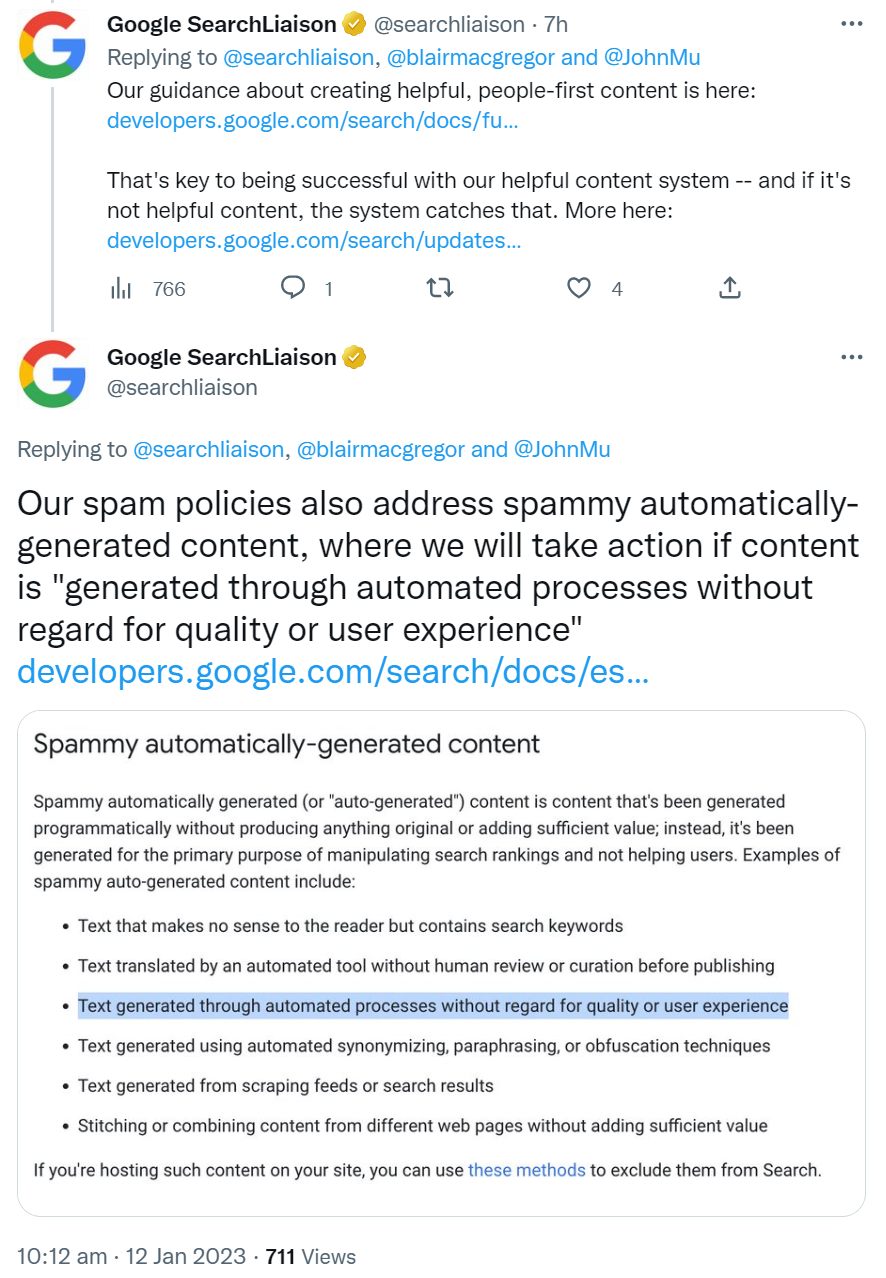Open the share tweet icon
886x1278 pixels.
730,289
